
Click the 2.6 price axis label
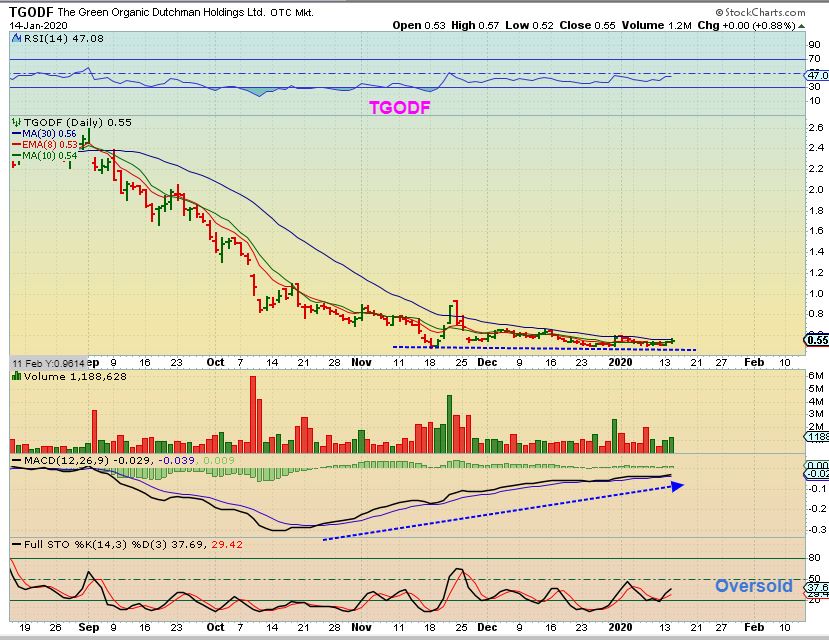pos(816,127)
